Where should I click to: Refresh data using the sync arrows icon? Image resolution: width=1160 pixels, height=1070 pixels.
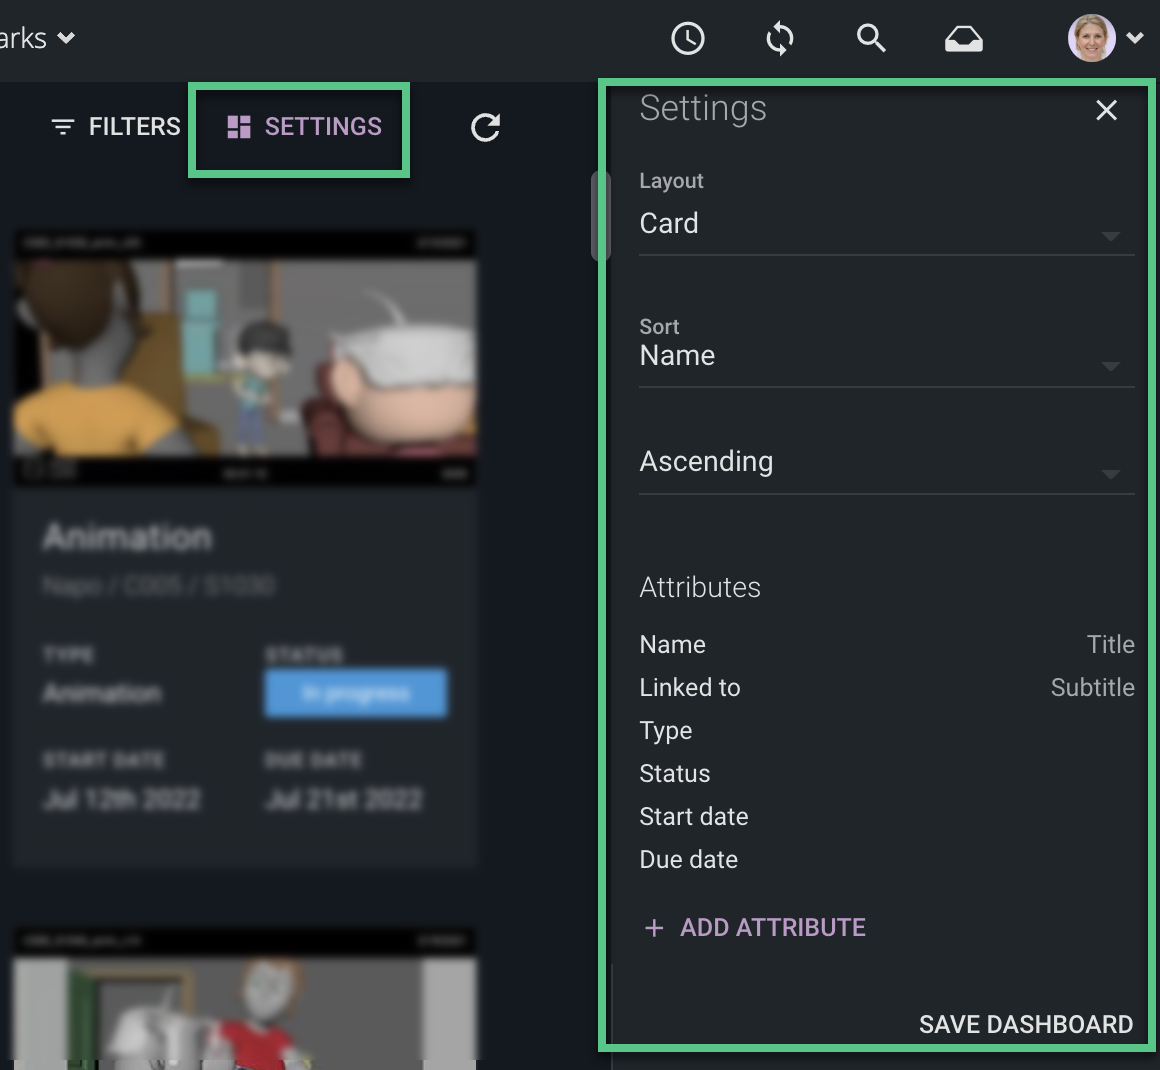point(779,38)
